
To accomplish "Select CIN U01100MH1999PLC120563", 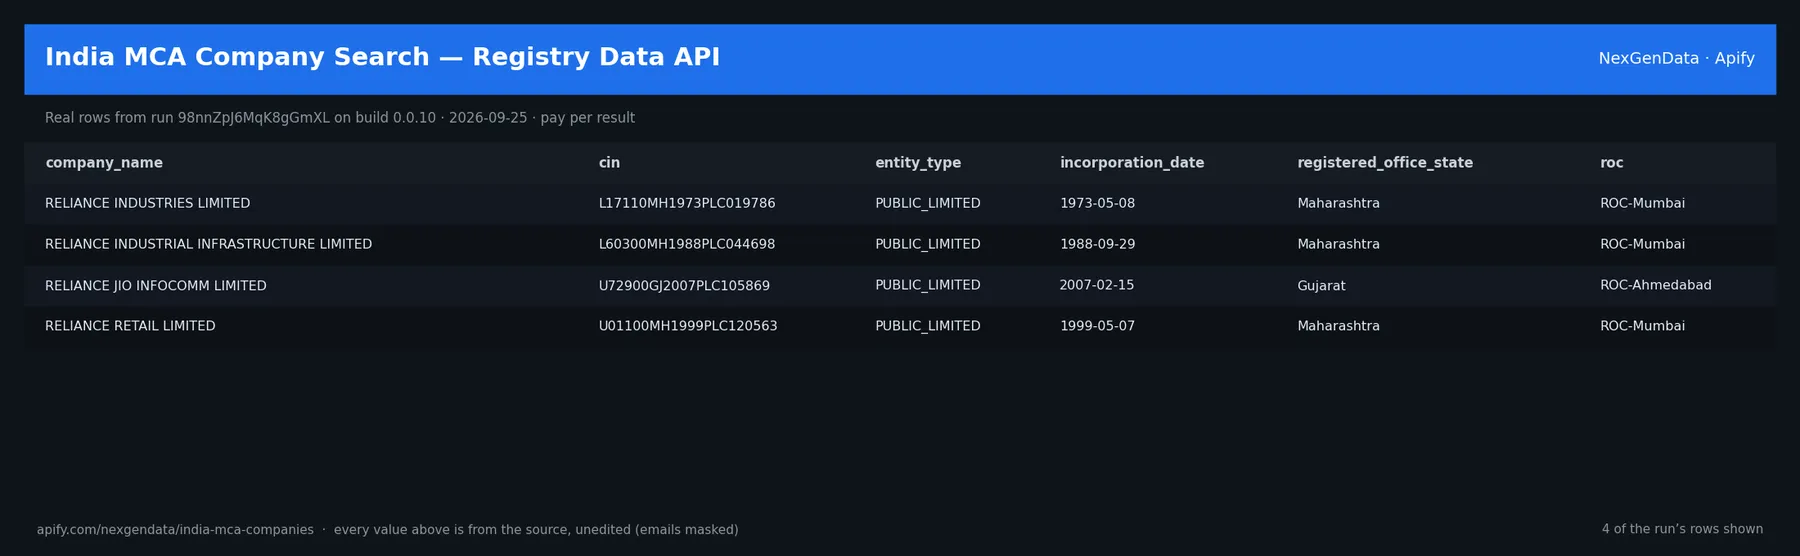I will click(688, 326).
